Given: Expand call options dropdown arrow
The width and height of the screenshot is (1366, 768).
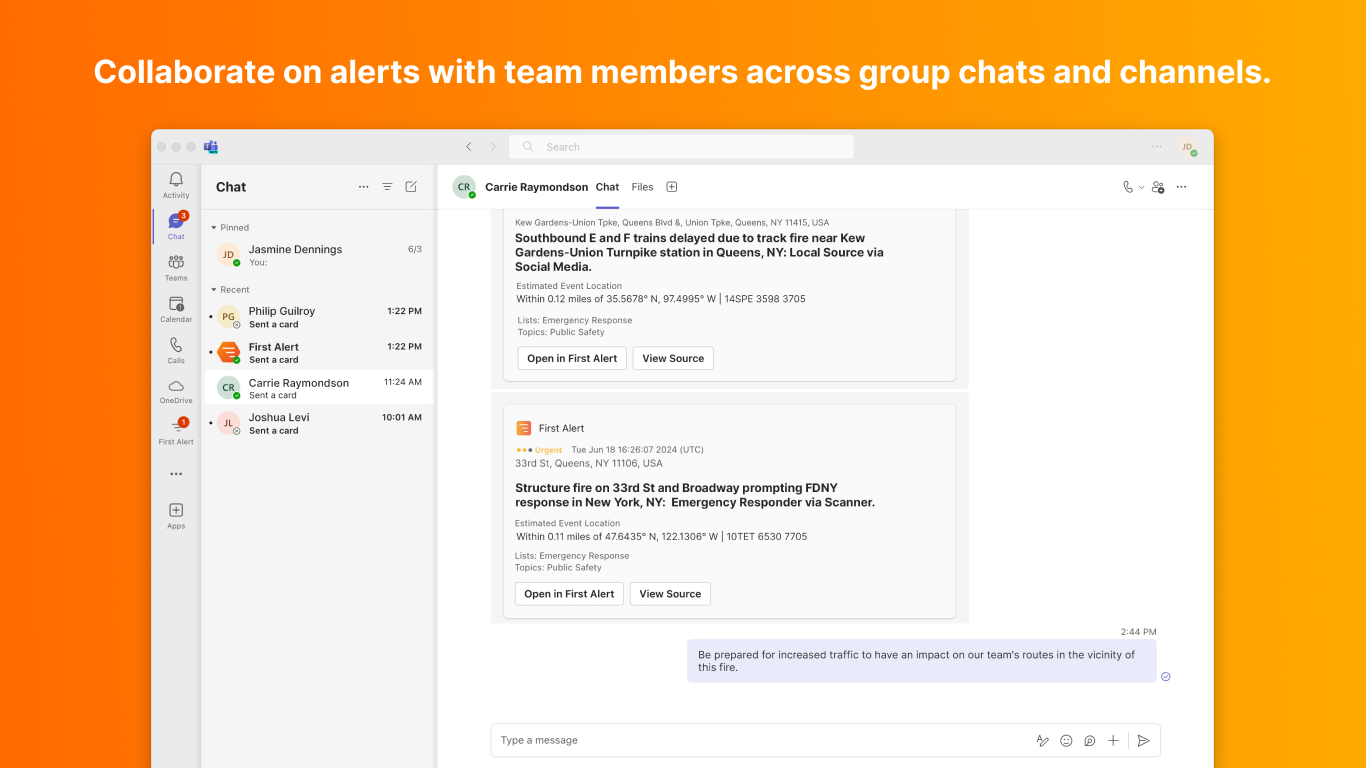Looking at the screenshot, I should click(1141, 187).
